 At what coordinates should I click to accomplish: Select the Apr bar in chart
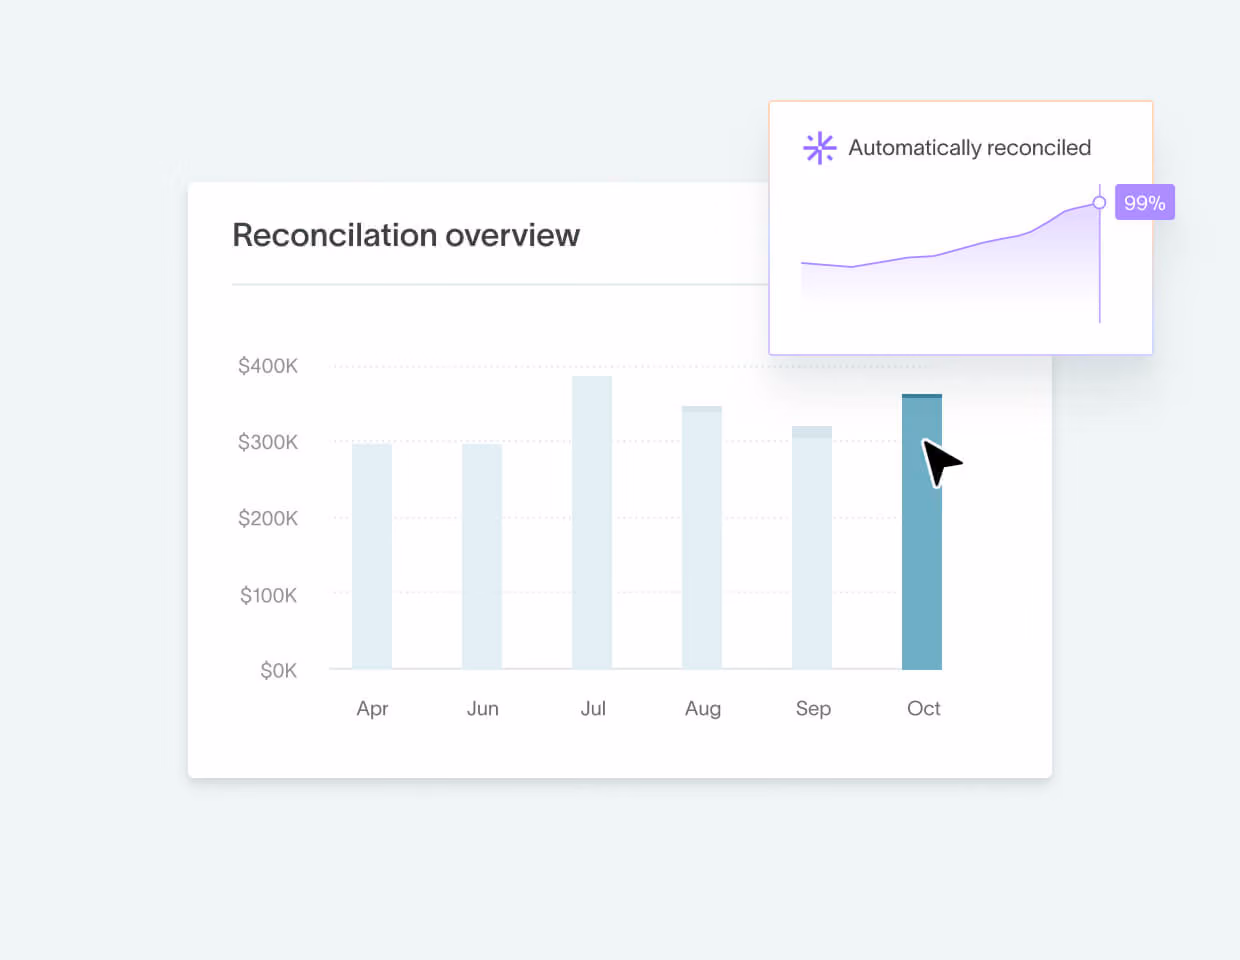pyautogui.click(x=372, y=556)
